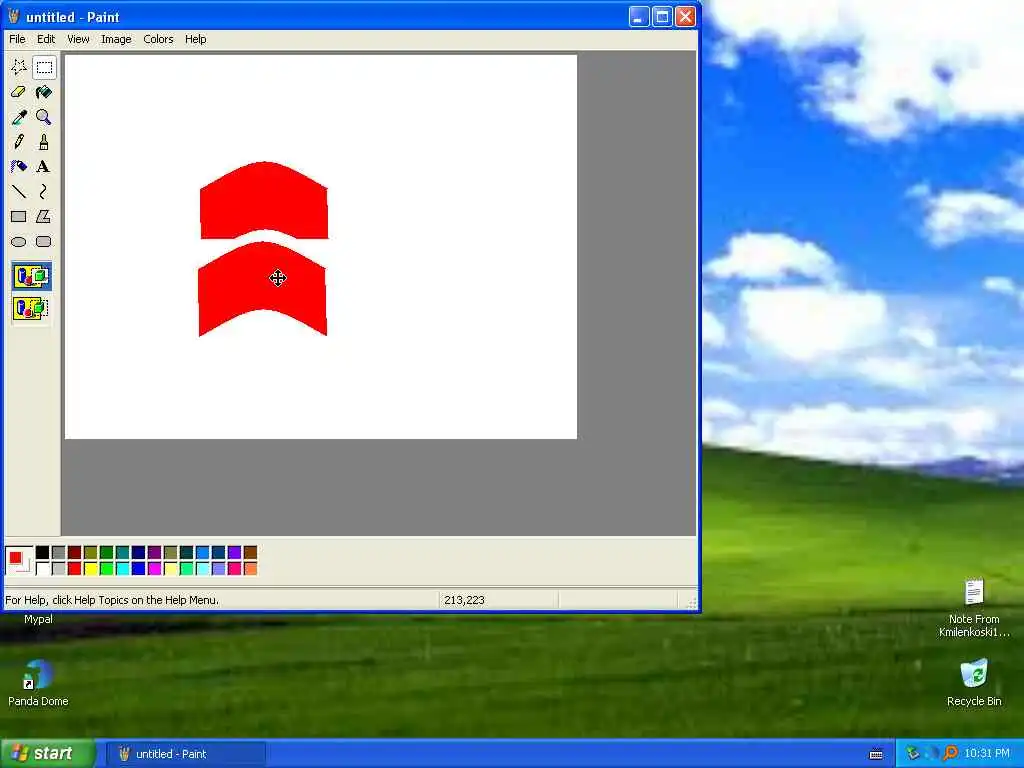The height and width of the screenshot is (768, 1024).
Task: Select the Rounded Rectangle tool
Action: (x=44, y=242)
